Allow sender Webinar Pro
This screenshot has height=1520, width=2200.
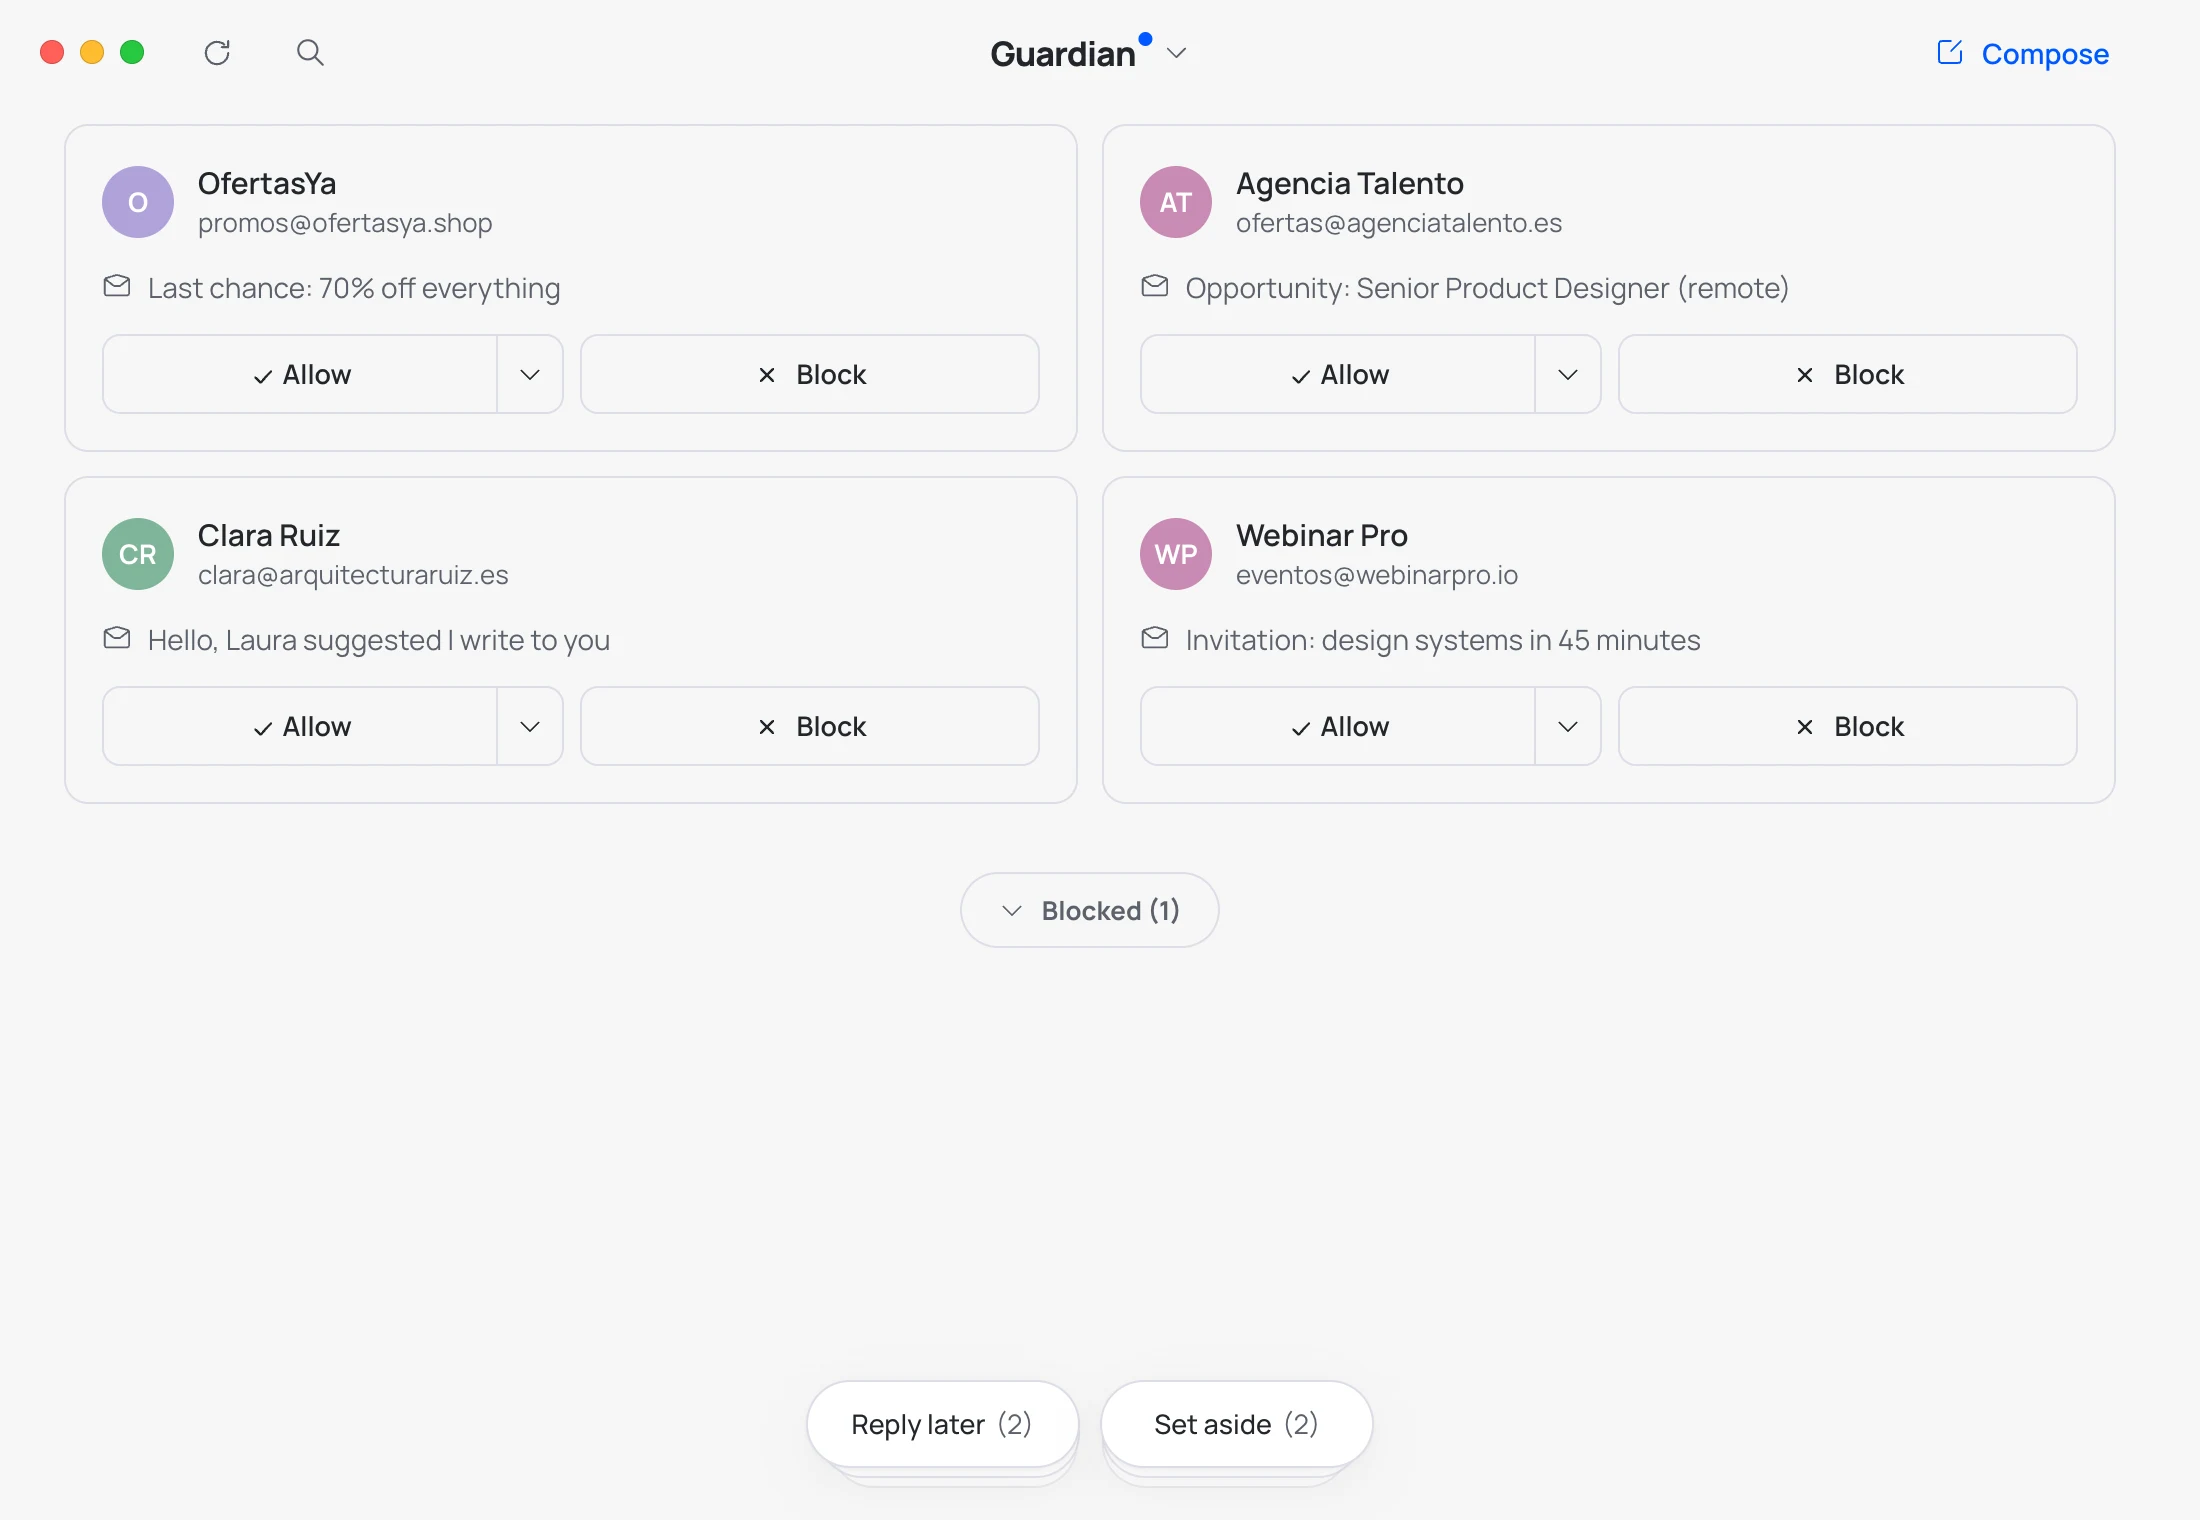tap(1338, 726)
